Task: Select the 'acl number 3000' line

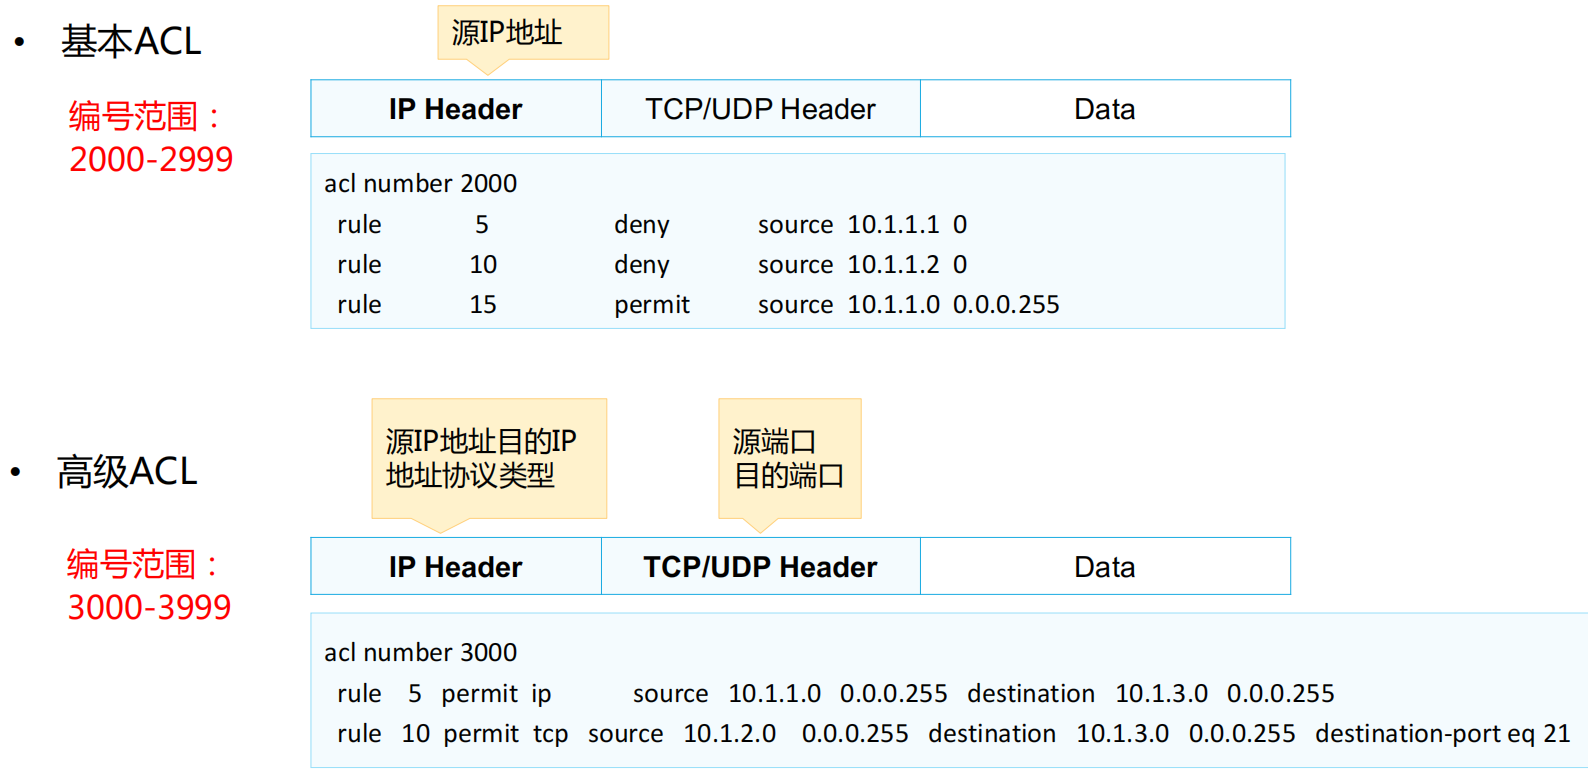Action: 420,652
